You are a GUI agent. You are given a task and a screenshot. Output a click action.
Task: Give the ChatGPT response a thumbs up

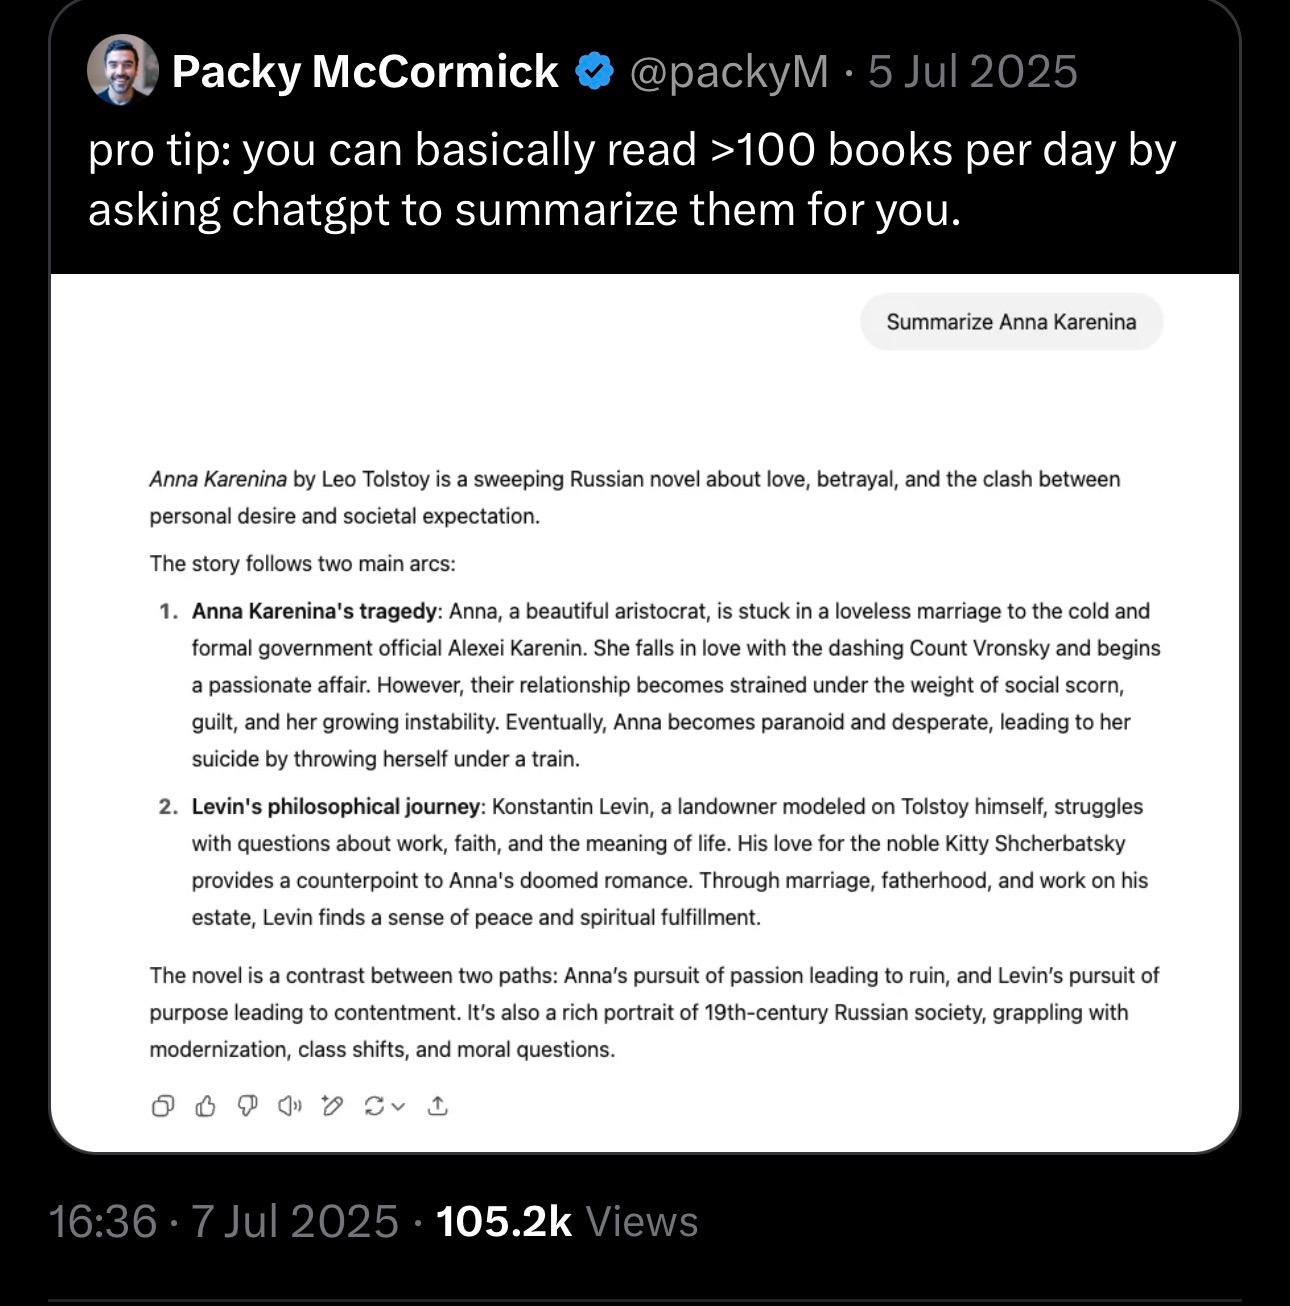click(x=205, y=1106)
